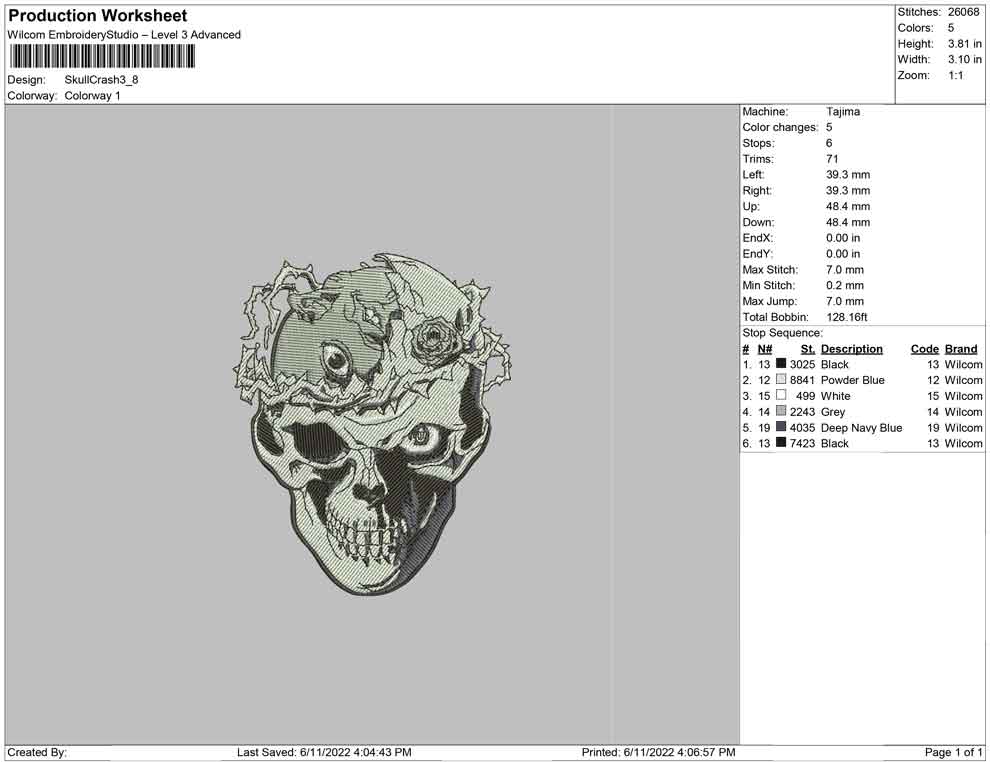Click the Description column header
Image resolution: width=990 pixels, height=762 pixels.
(851, 349)
